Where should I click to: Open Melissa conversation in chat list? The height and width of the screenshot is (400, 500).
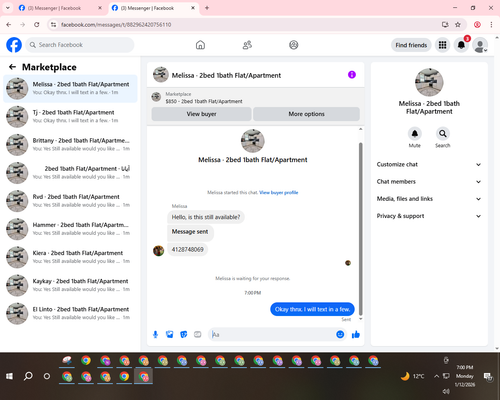70,88
